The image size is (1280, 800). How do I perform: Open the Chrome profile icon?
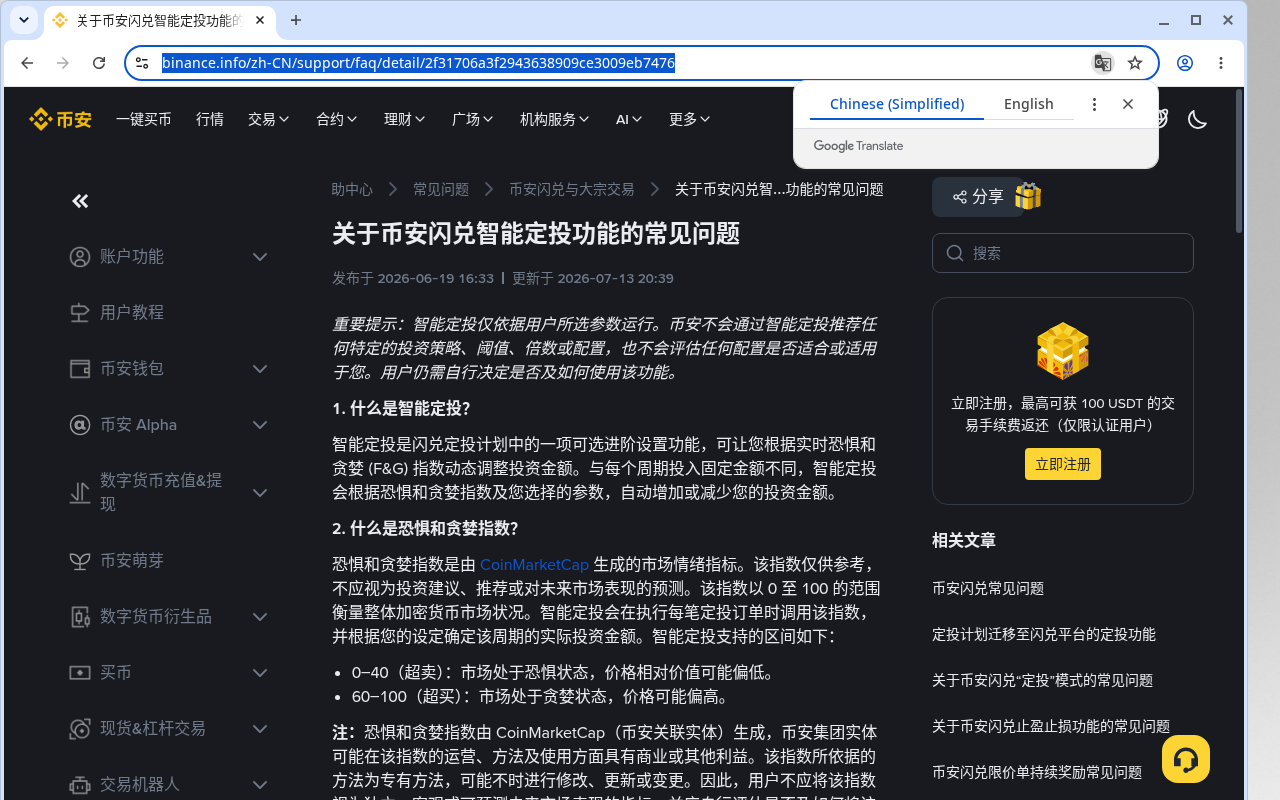pos(1185,63)
